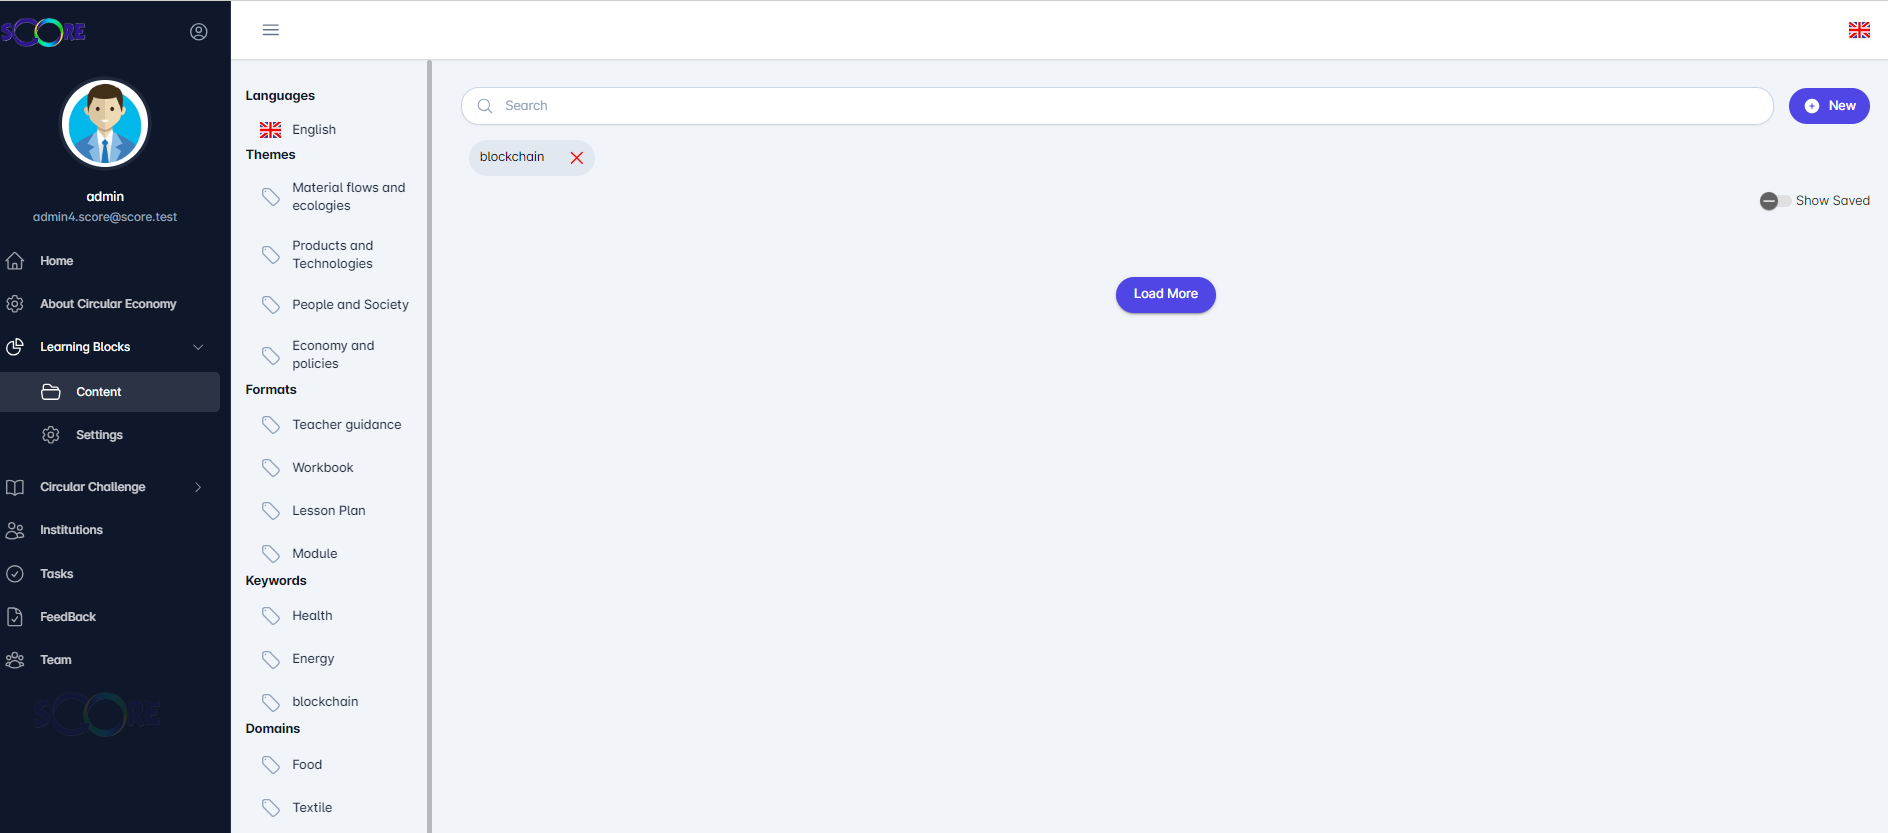
Task: Remove the blockchain filter chip
Action: 577,158
